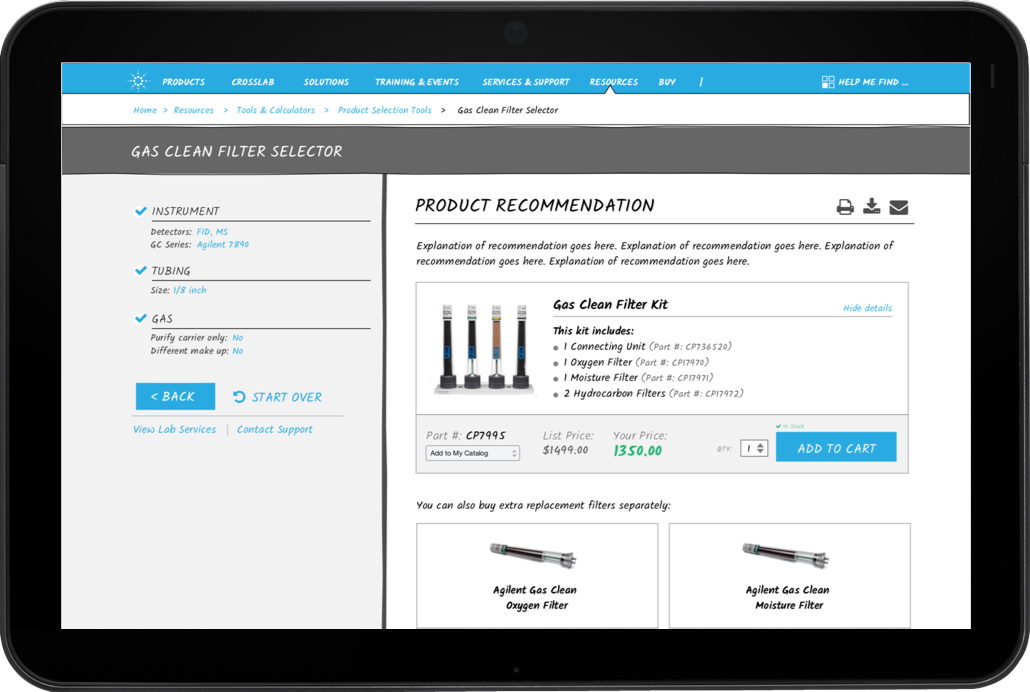The height and width of the screenshot is (692, 1030).
Task: Adjust the quantity stepper arrows
Action: pos(761,448)
